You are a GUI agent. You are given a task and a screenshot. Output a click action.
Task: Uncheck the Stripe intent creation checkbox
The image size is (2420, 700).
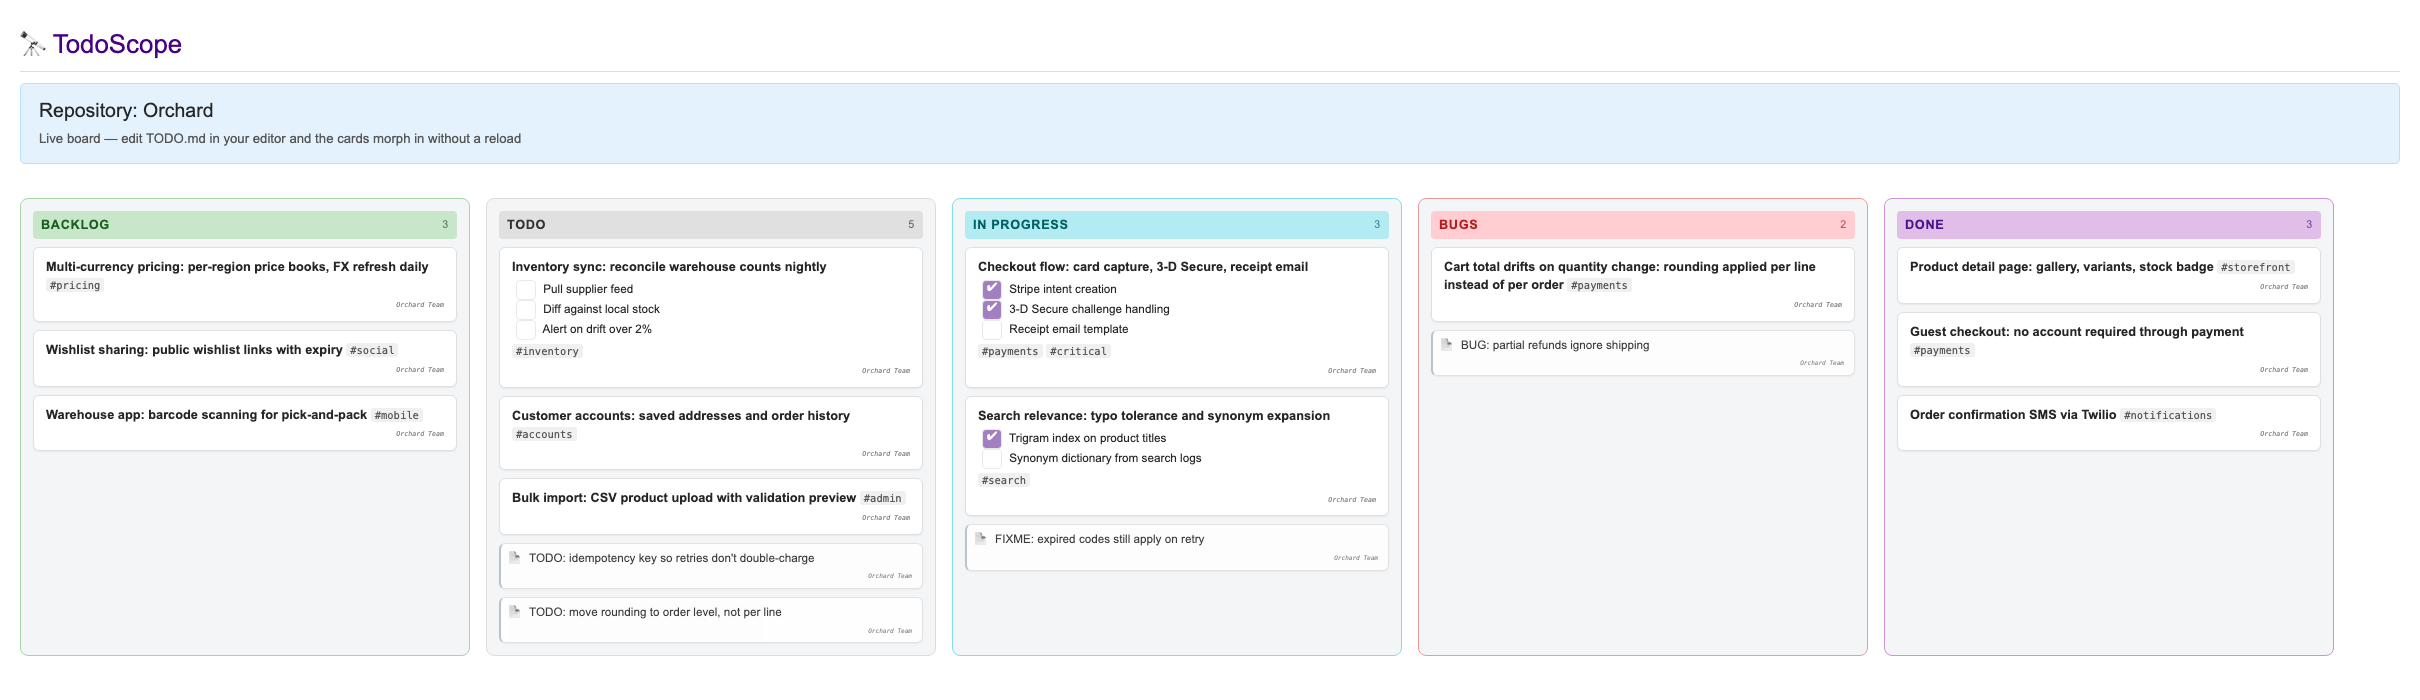click(992, 289)
